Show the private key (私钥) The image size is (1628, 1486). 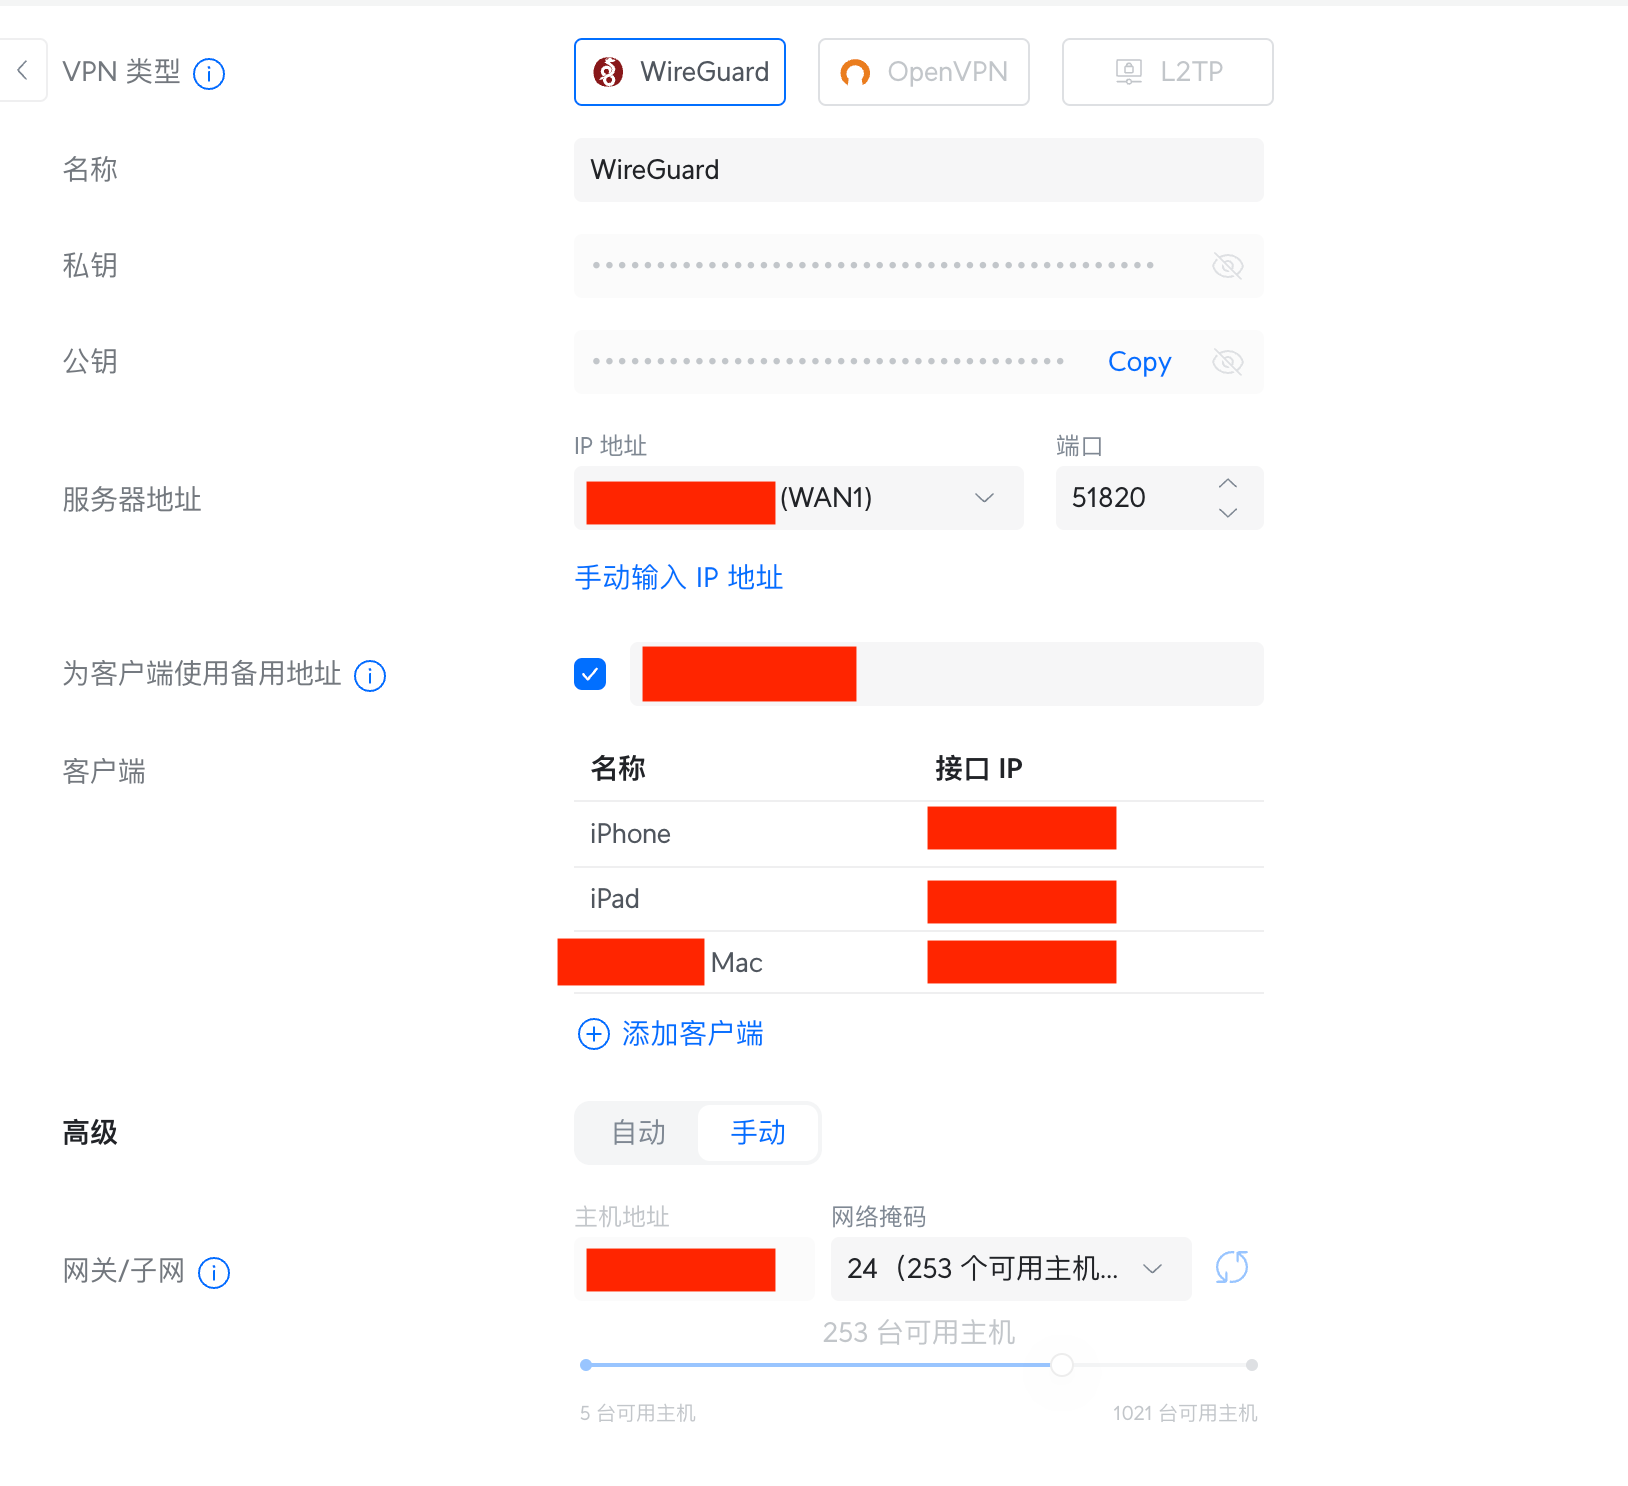pos(1227,266)
